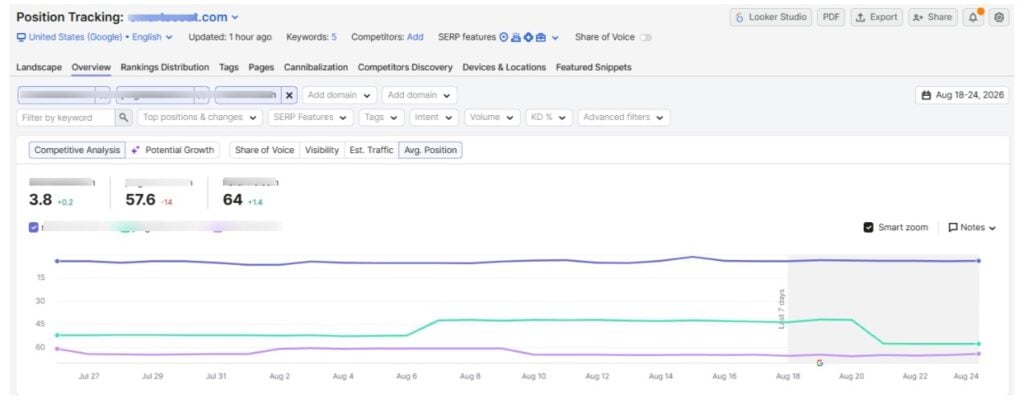Switch to Tags tab
Image resolution: width=1024 pixels, height=417 pixels.
229,67
